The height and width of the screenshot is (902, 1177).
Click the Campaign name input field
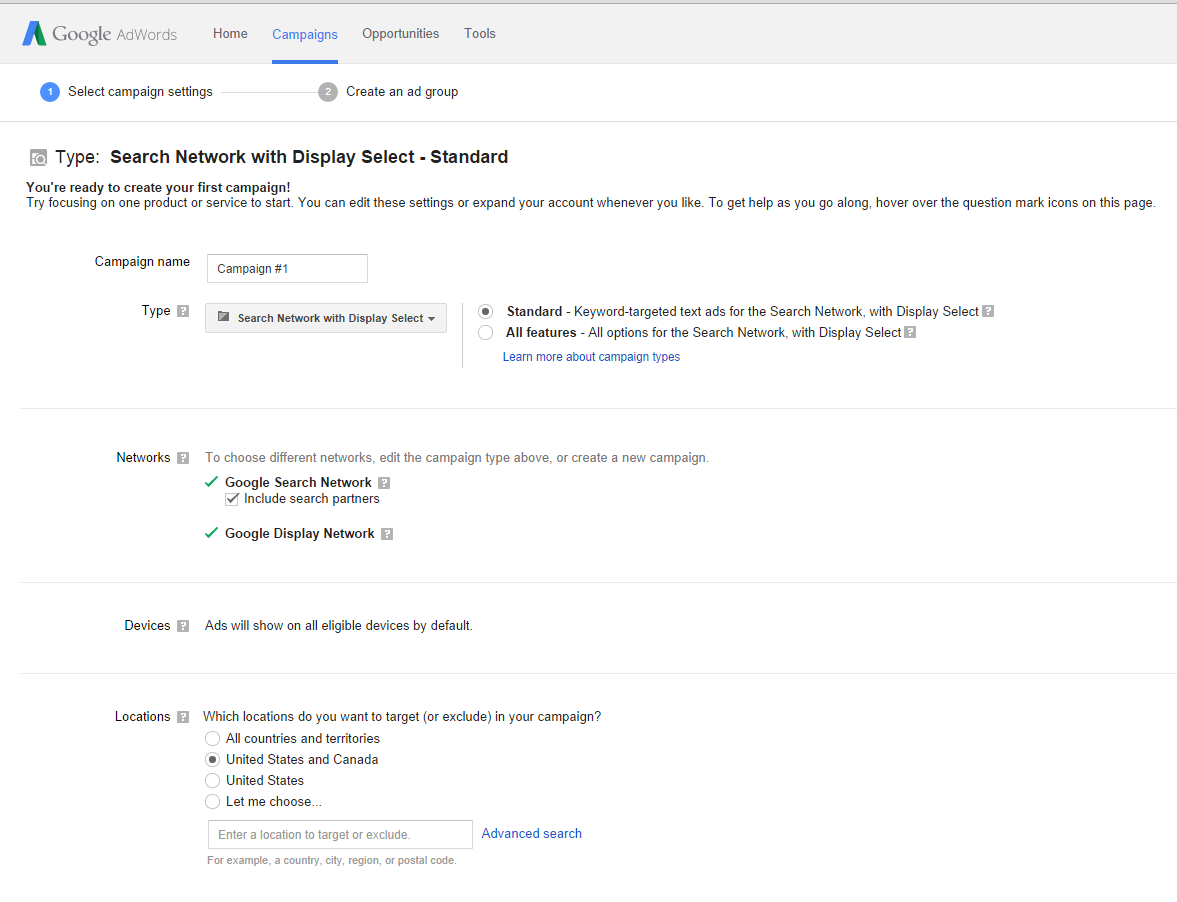287,269
